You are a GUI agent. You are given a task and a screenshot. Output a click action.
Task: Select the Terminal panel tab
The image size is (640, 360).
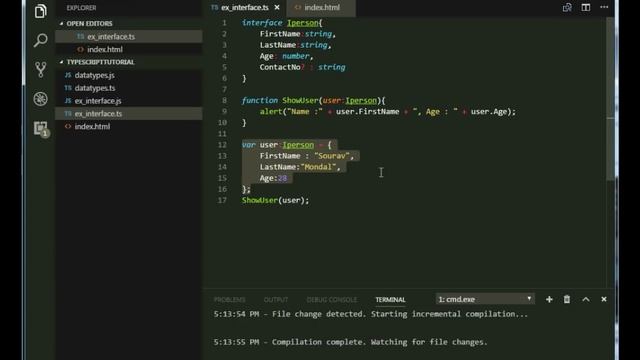point(390,300)
